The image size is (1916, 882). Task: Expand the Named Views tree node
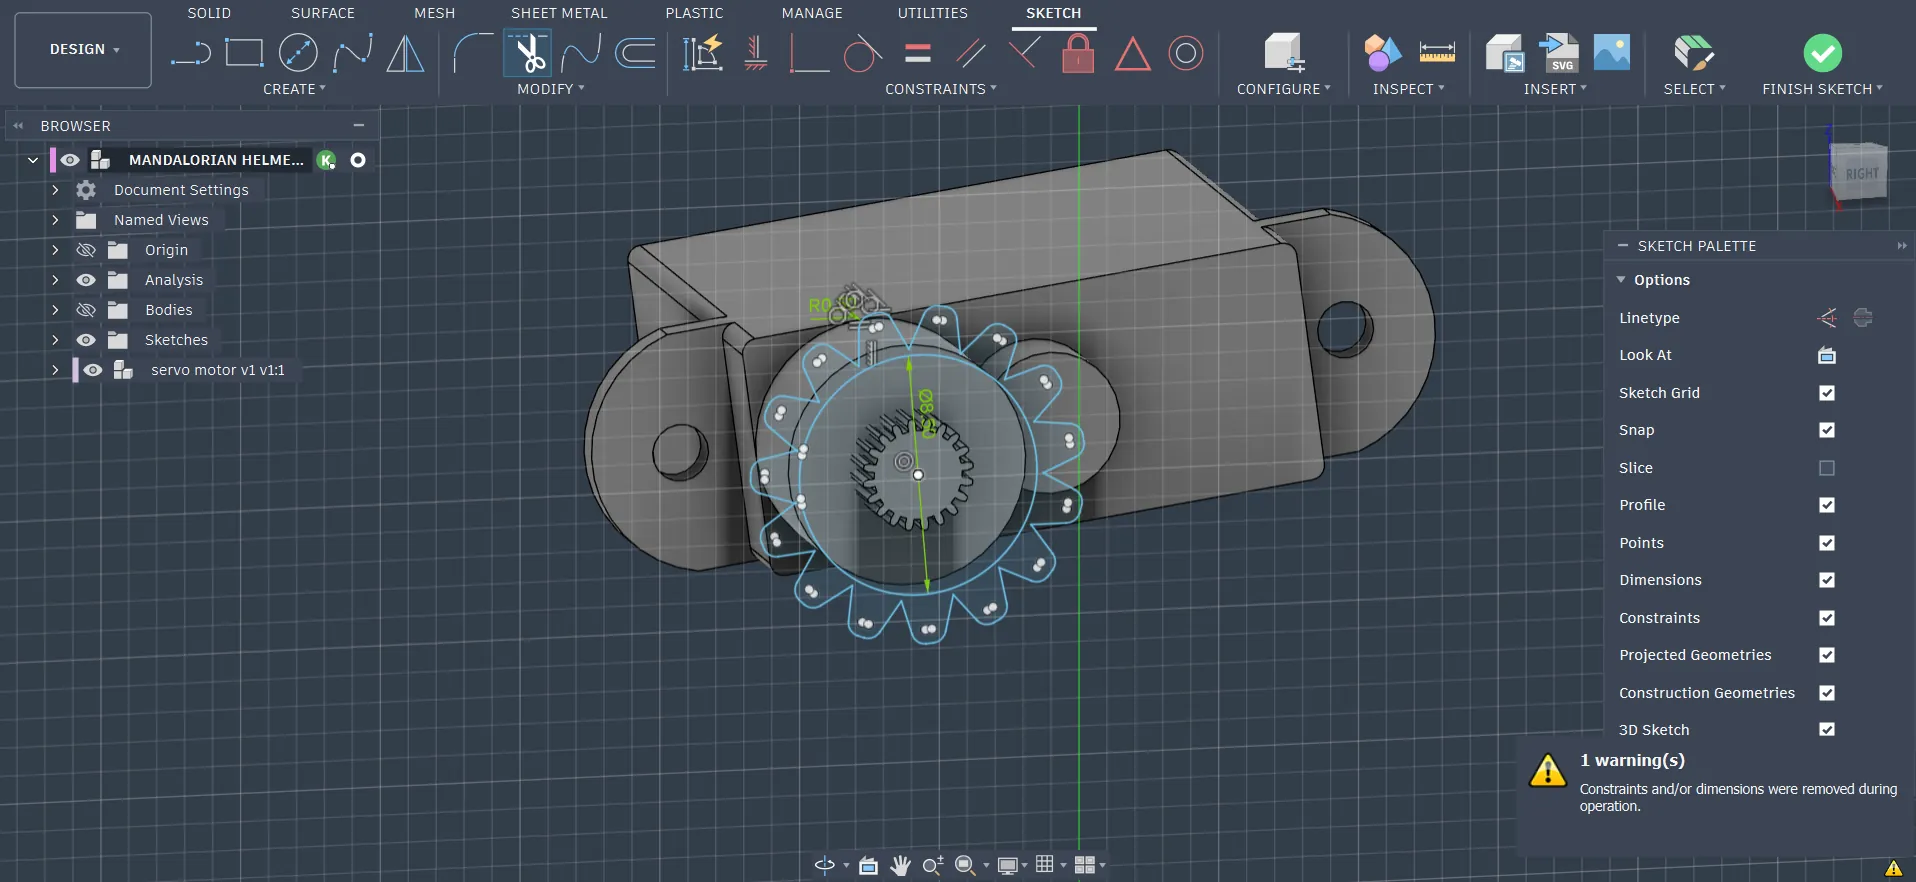point(55,220)
